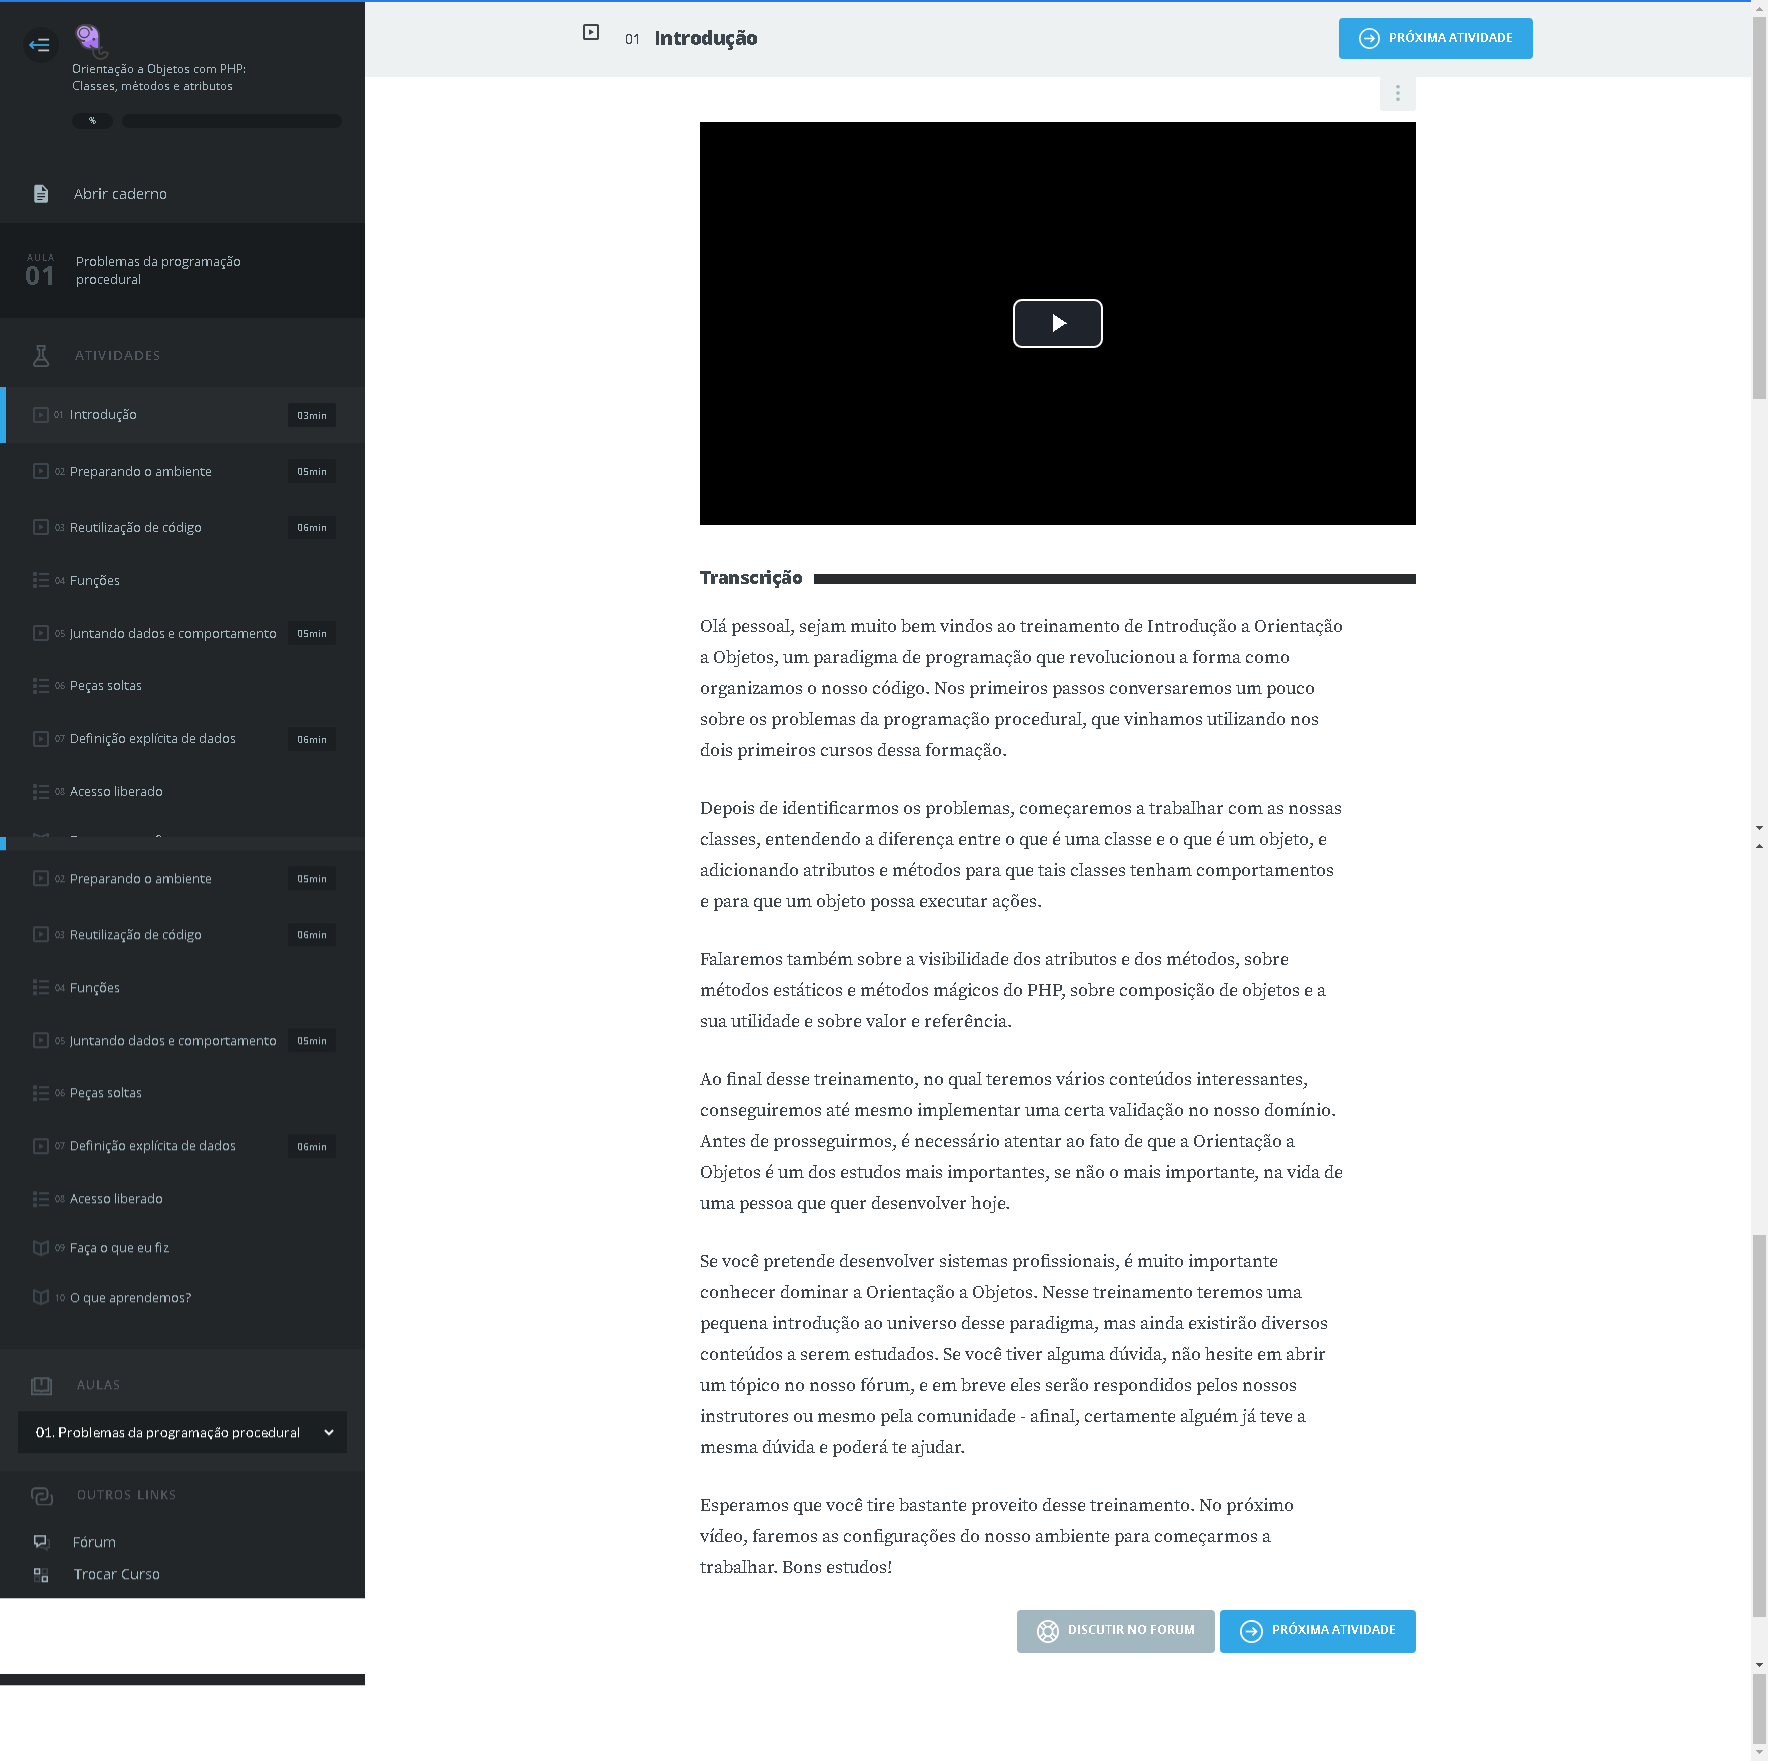Select the Introdução activity in sidebar
This screenshot has height=1761, width=1768.
click(103, 415)
